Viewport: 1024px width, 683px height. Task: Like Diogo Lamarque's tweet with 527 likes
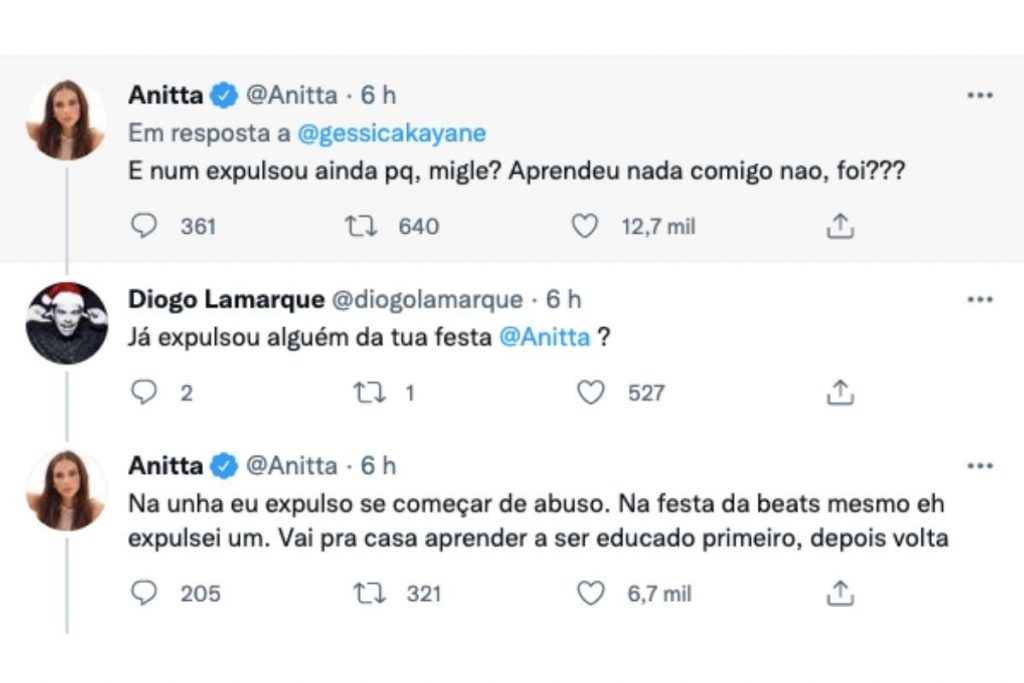(591, 393)
